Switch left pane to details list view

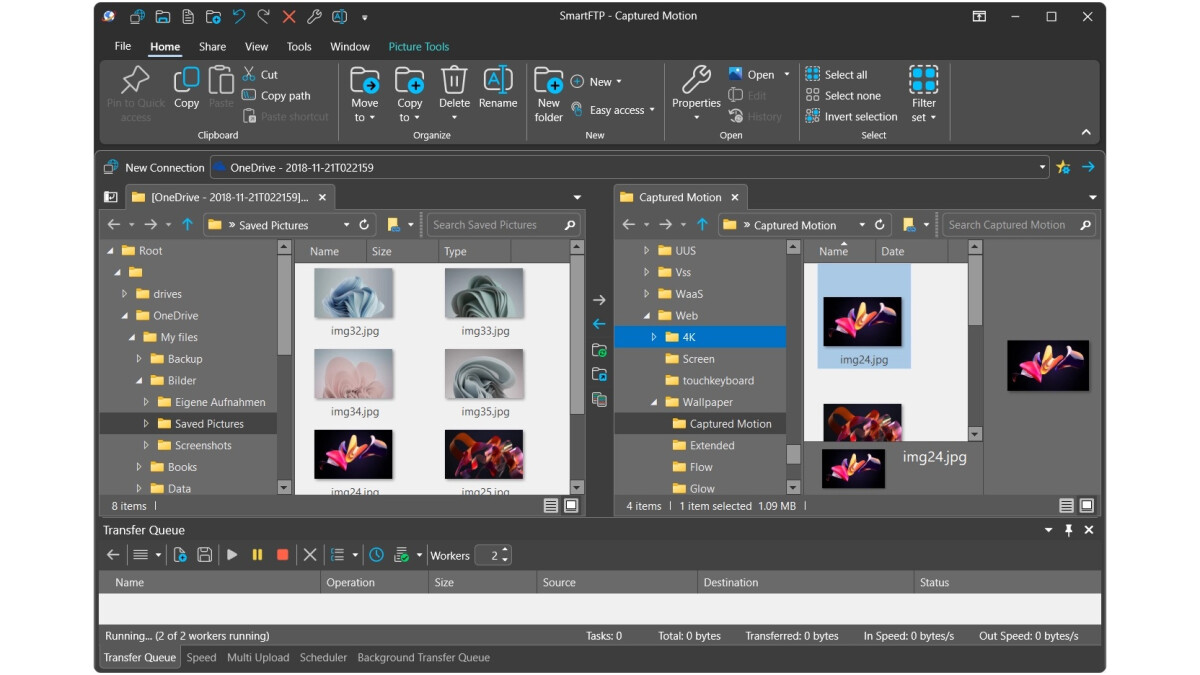click(551, 506)
